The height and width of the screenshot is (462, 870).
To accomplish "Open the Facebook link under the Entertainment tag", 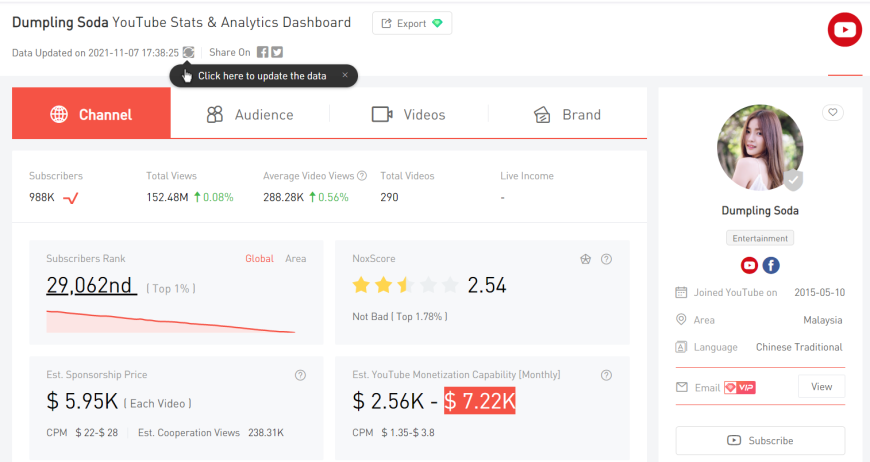I will 771,265.
